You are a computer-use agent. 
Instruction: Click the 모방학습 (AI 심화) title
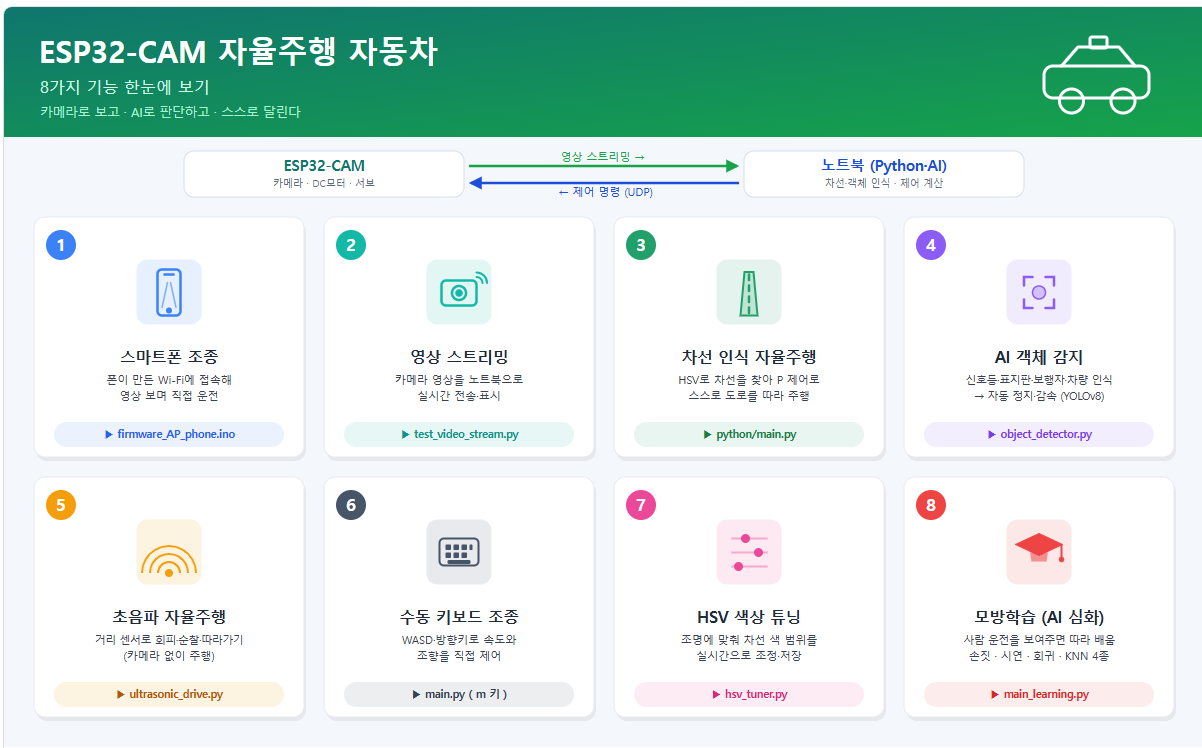click(1039, 617)
